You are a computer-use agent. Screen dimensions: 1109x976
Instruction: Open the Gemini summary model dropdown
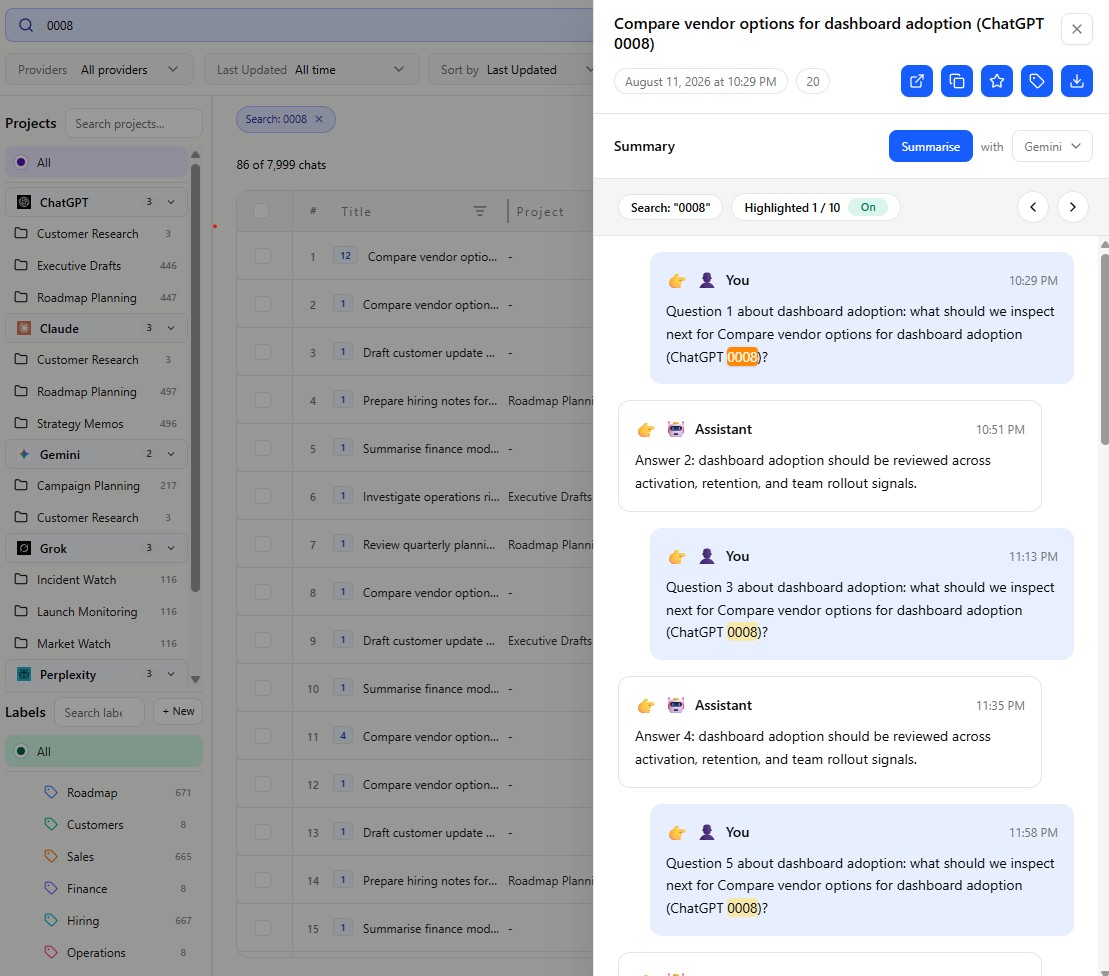tap(1052, 146)
